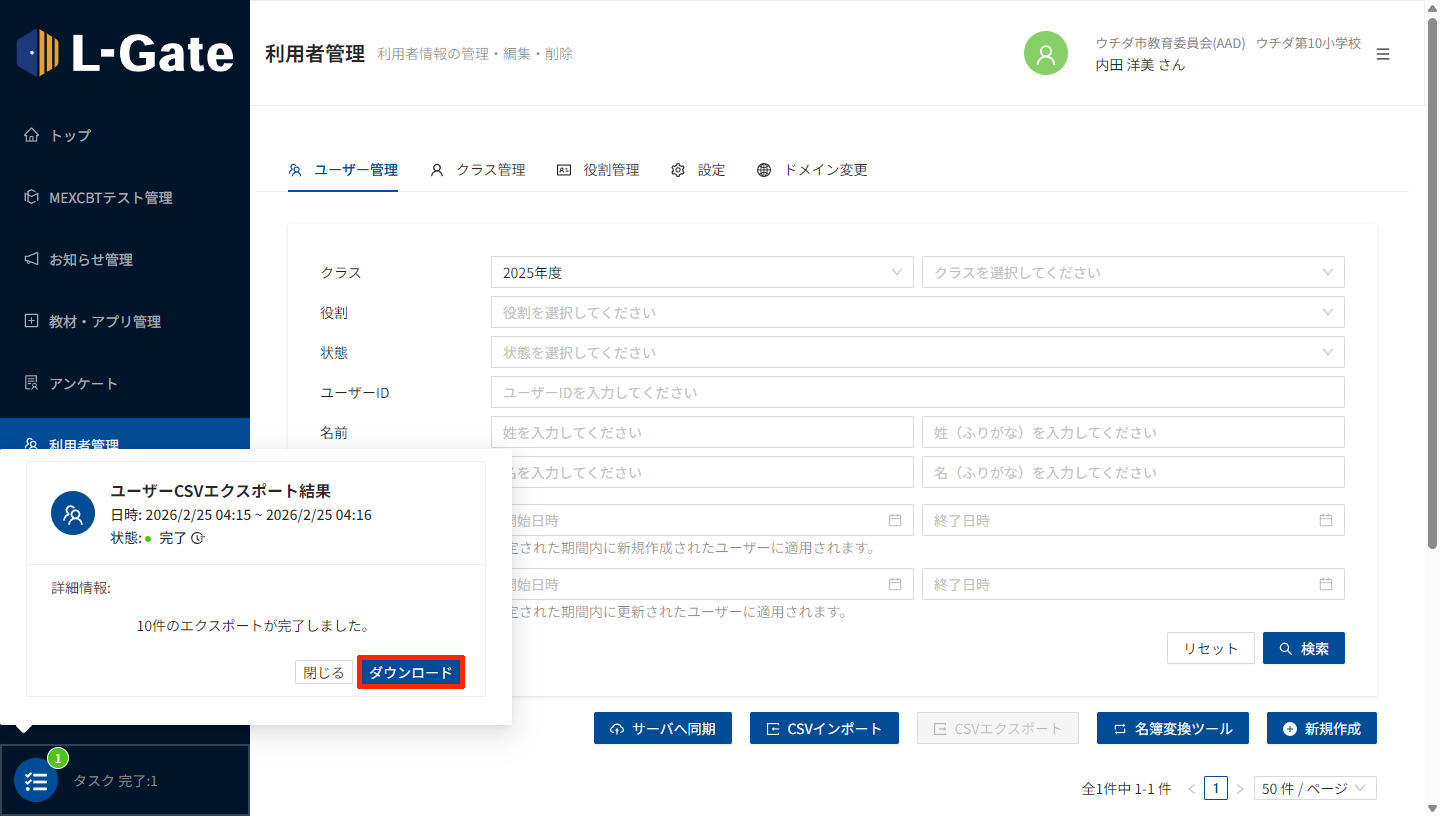
Task: Switch to the ドメイン変更 tab
Action: pyautogui.click(x=812, y=170)
